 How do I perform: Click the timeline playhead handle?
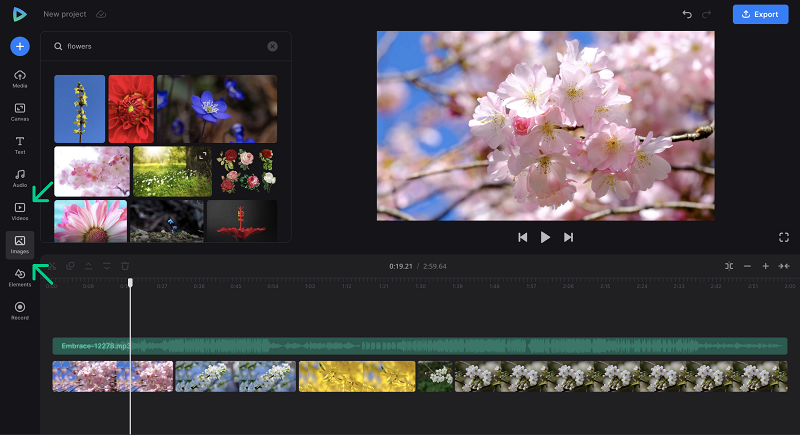[130, 283]
